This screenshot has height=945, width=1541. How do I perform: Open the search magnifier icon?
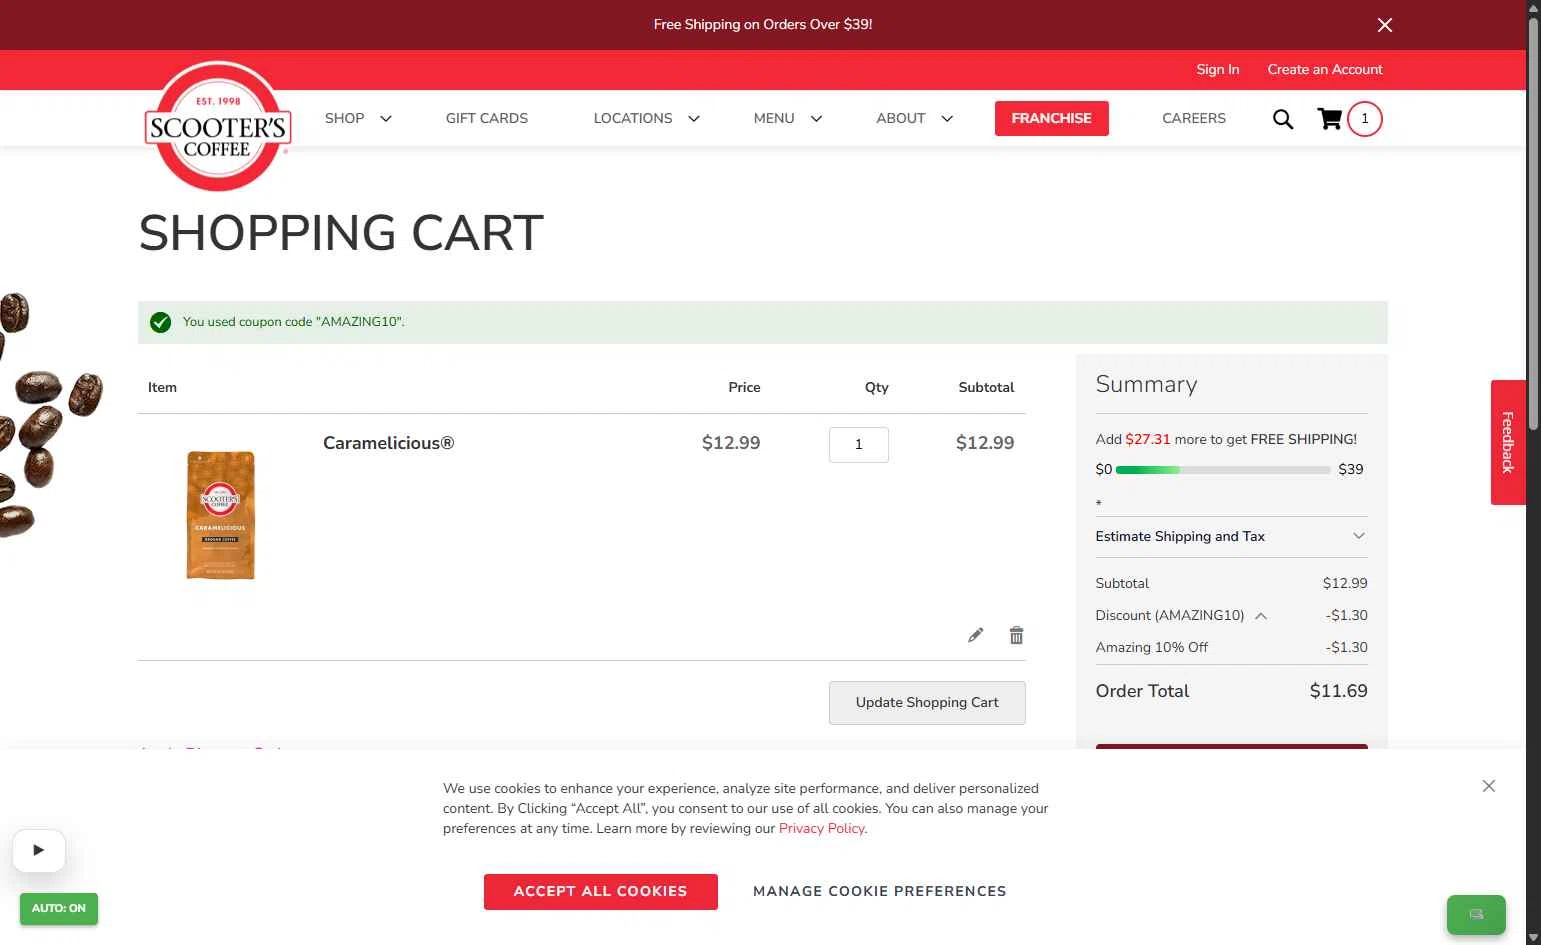pyautogui.click(x=1283, y=119)
